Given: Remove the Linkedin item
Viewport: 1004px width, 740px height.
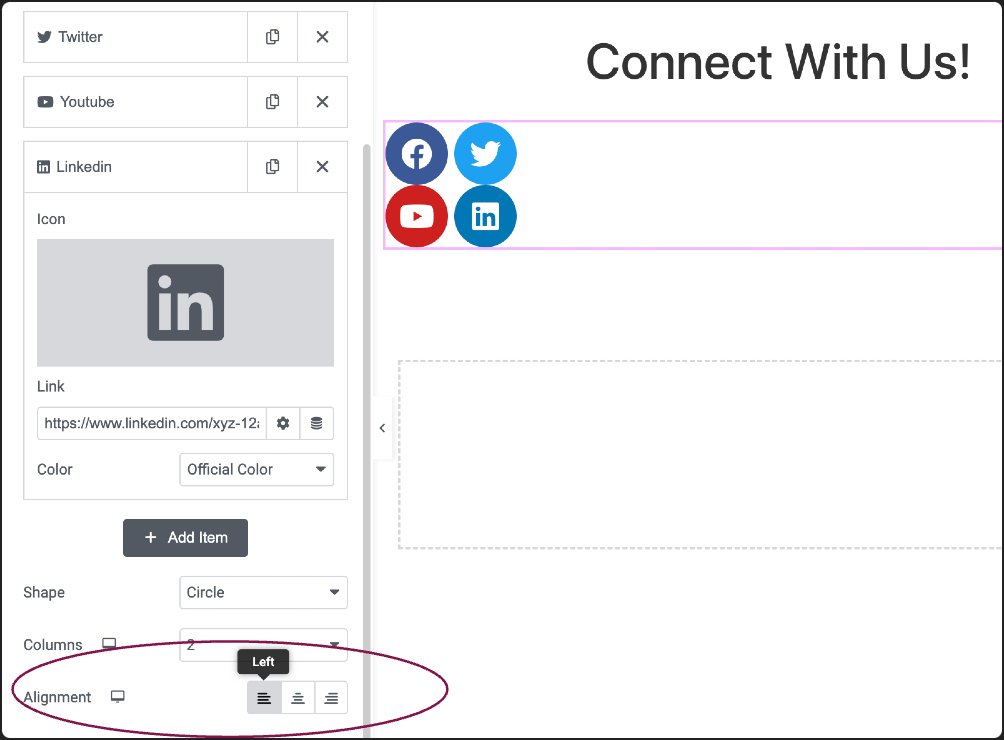Looking at the screenshot, I should click(323, 166).
